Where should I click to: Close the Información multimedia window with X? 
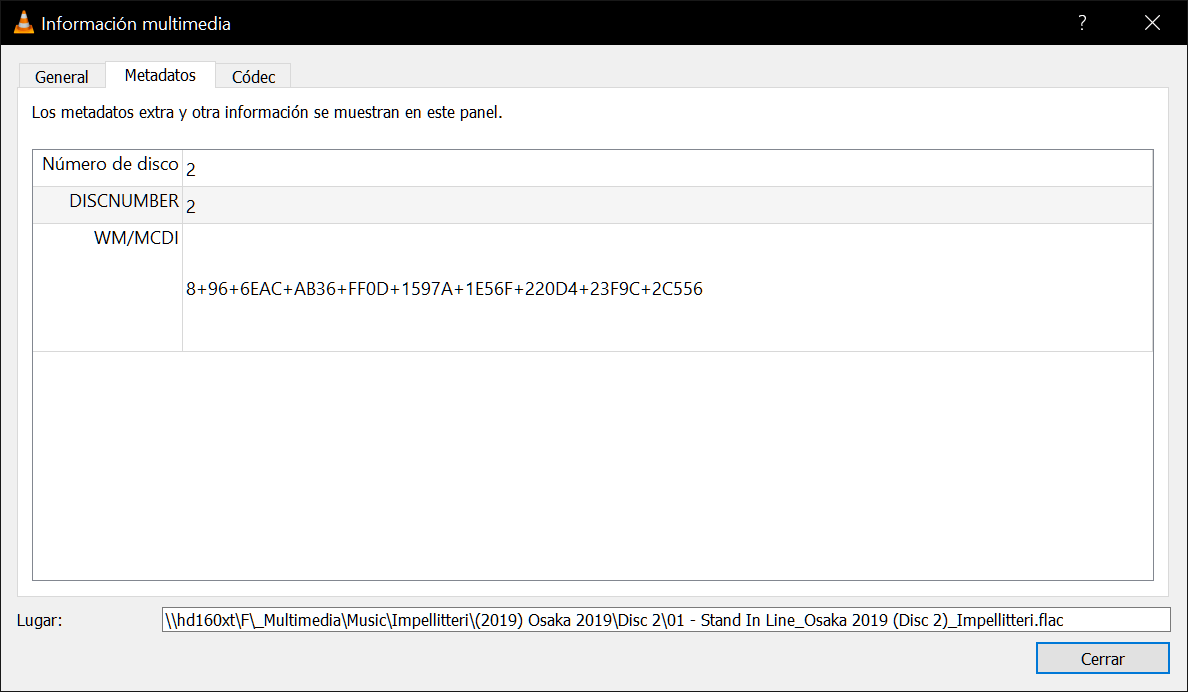point(1152,23)
